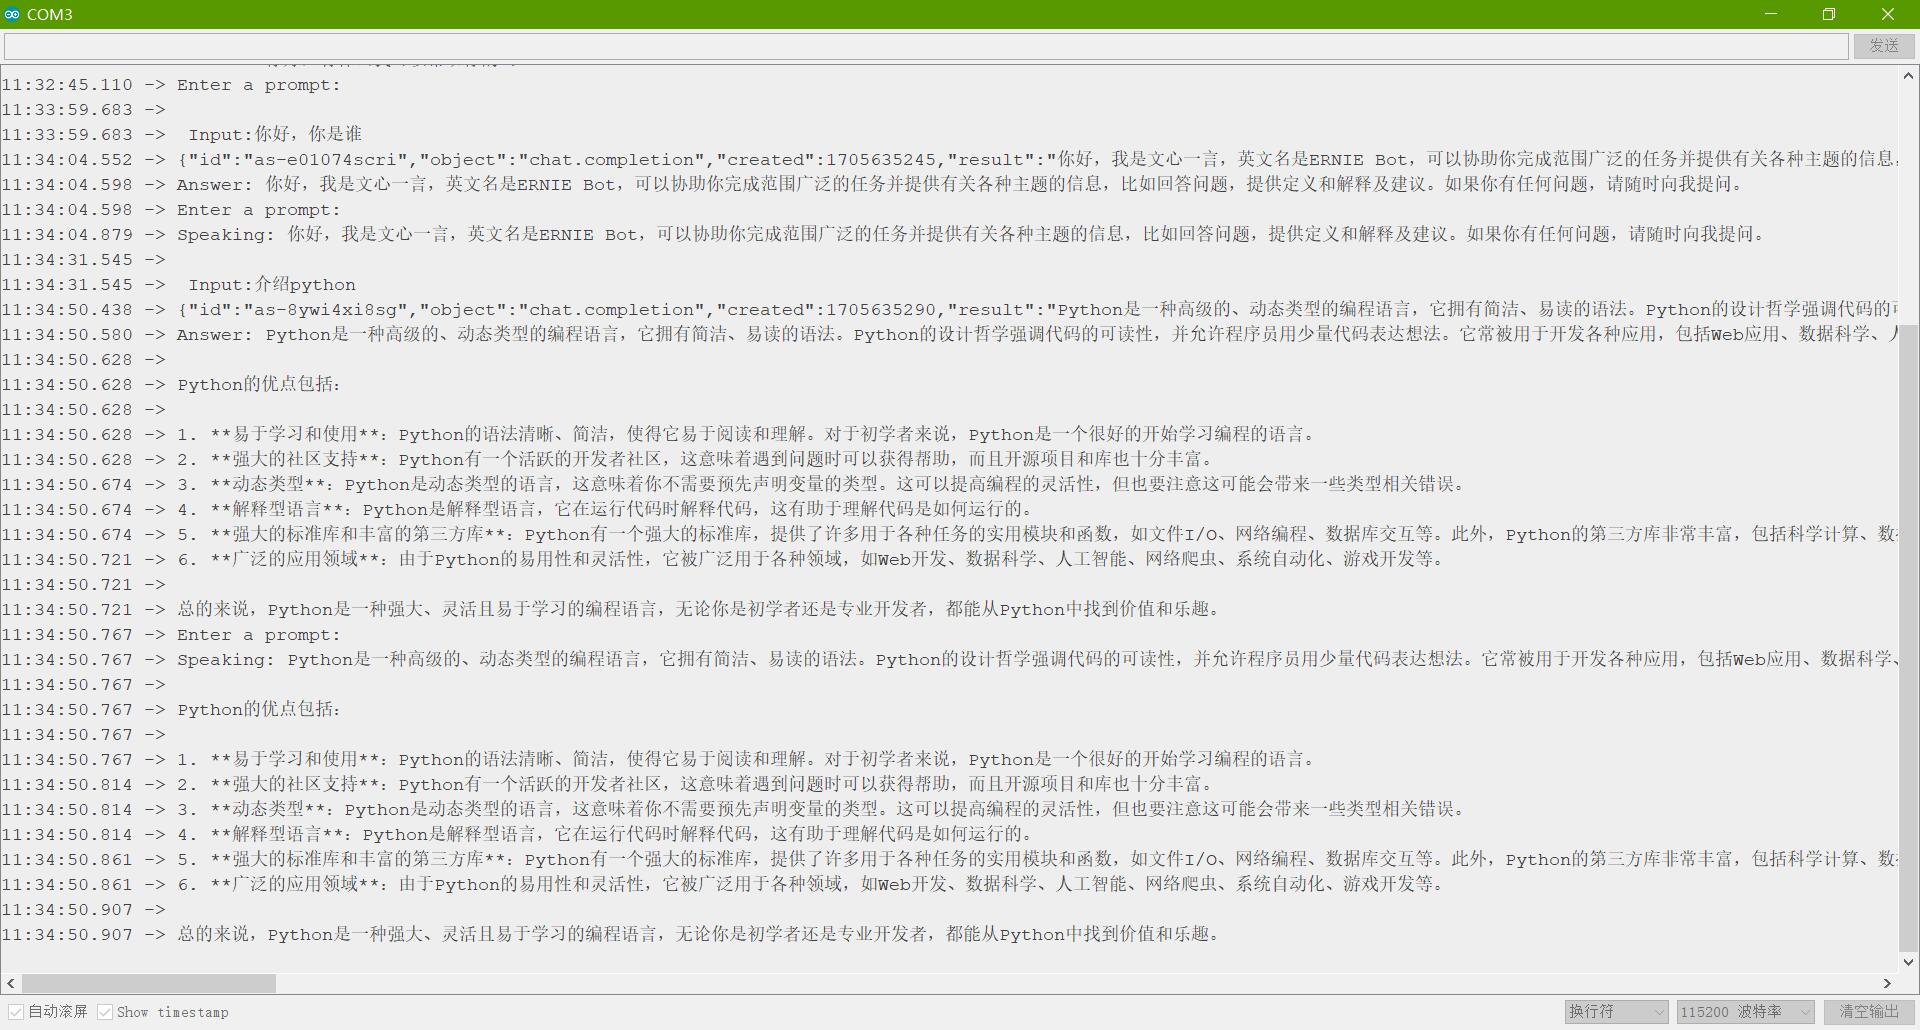Click the vertical scrollbar up arrow
The image size is (1920, 1030).
pyautogui.click(x=1908, y=75)
